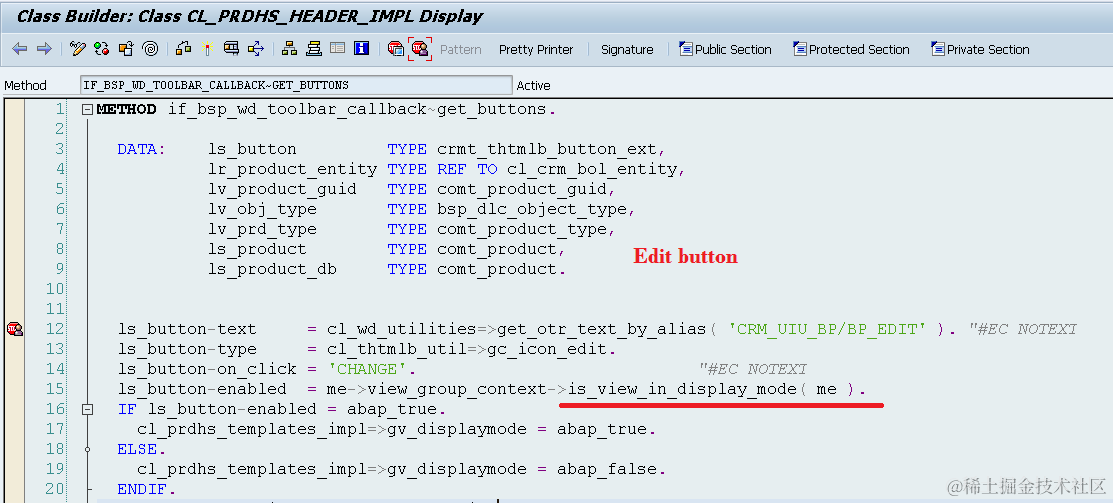Image resolution: width=1113 pixels, height=503 pixels.
Task: Click 'abap_false' on line 19
Action: (607, 469)
